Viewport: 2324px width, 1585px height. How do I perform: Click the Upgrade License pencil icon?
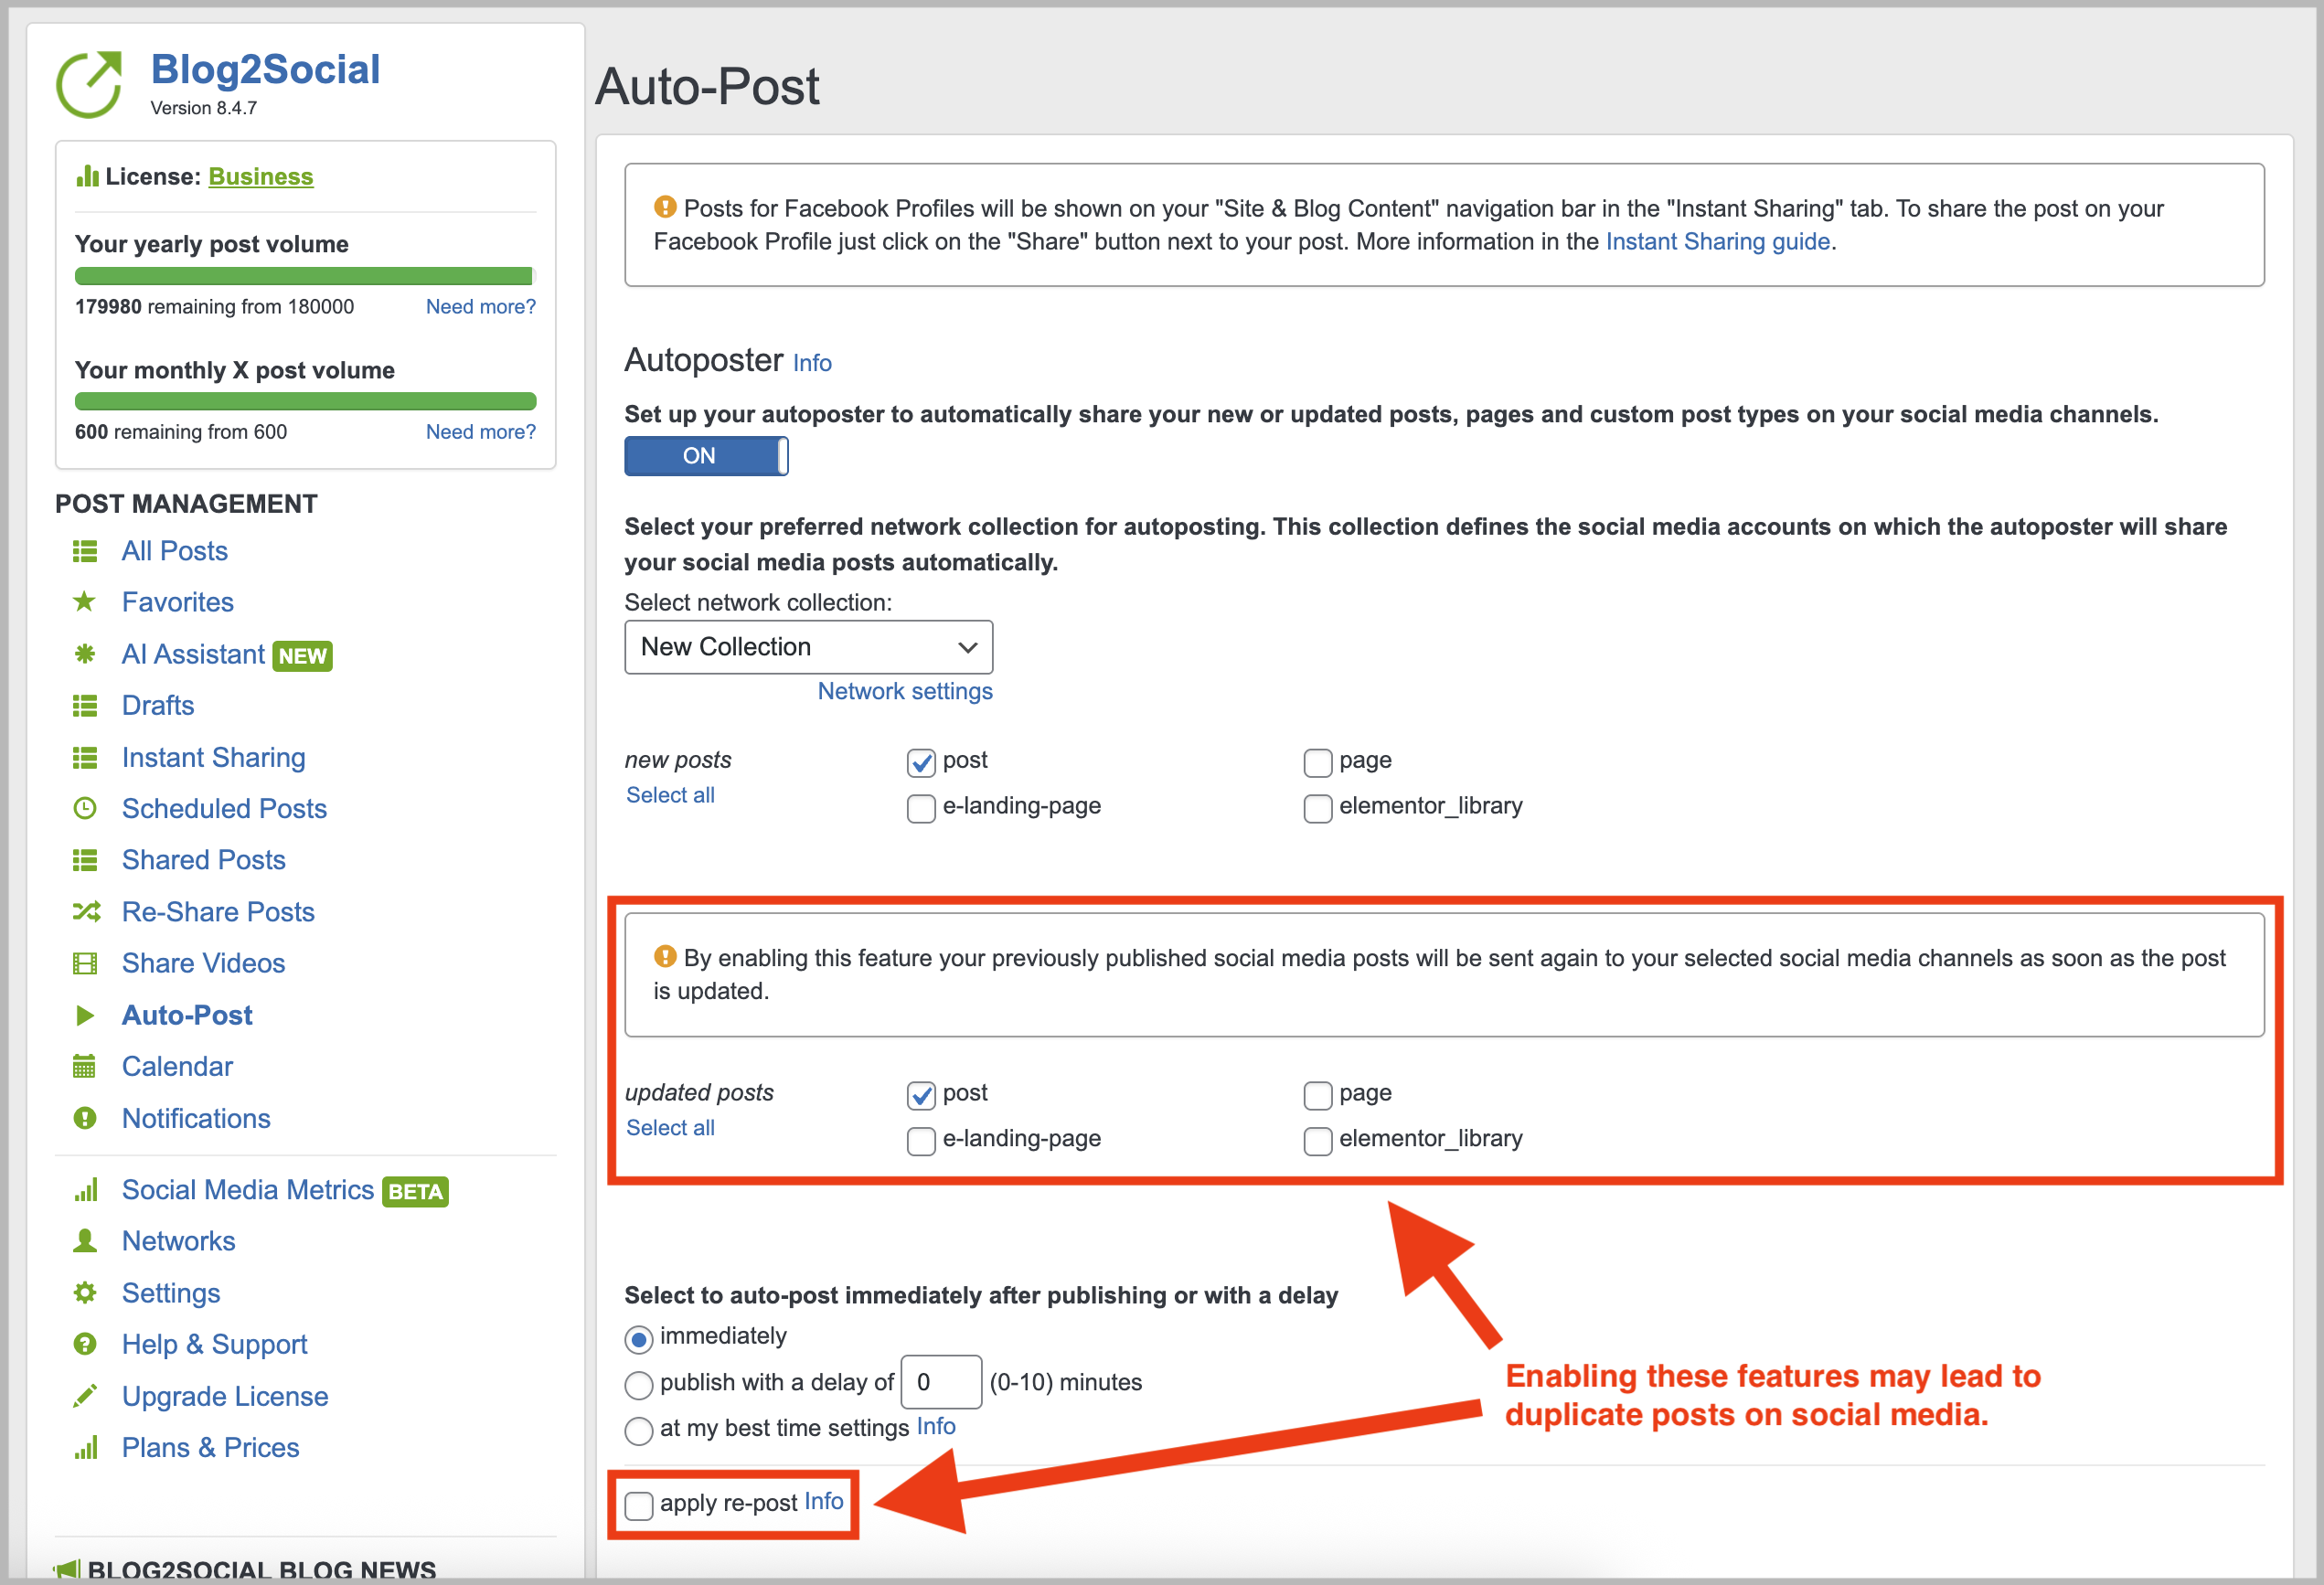pyautogui.click(x=85, y=1396)
